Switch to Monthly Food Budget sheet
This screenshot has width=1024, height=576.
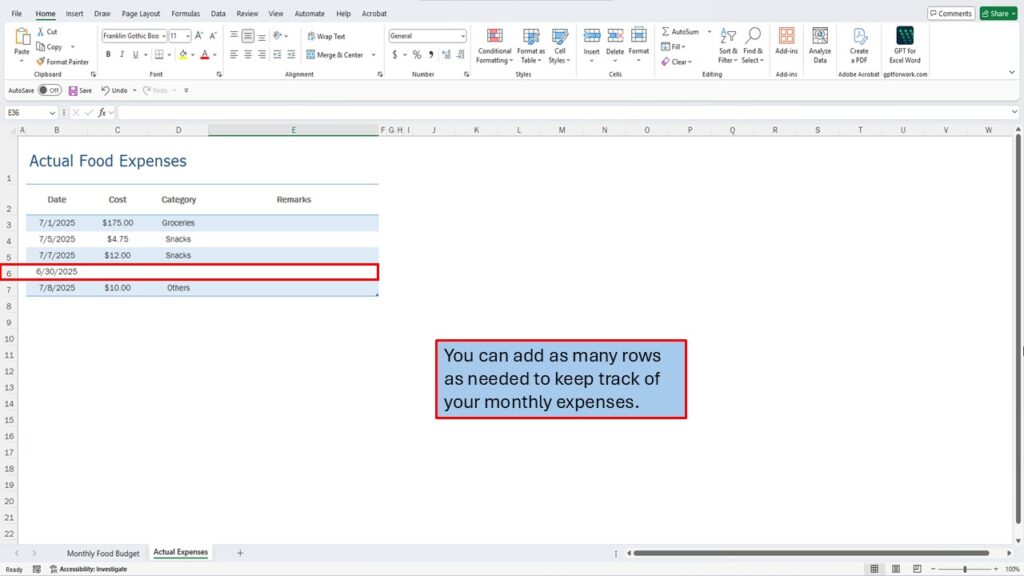coord(103,553)
